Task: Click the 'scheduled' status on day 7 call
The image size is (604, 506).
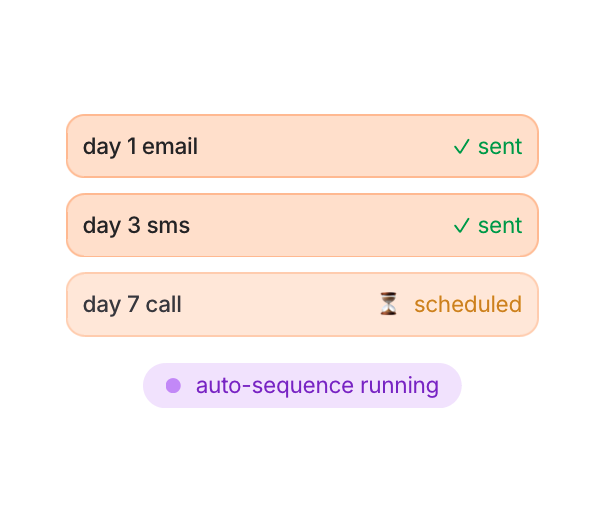Action: pyautogui.click(x=467, y=304)
